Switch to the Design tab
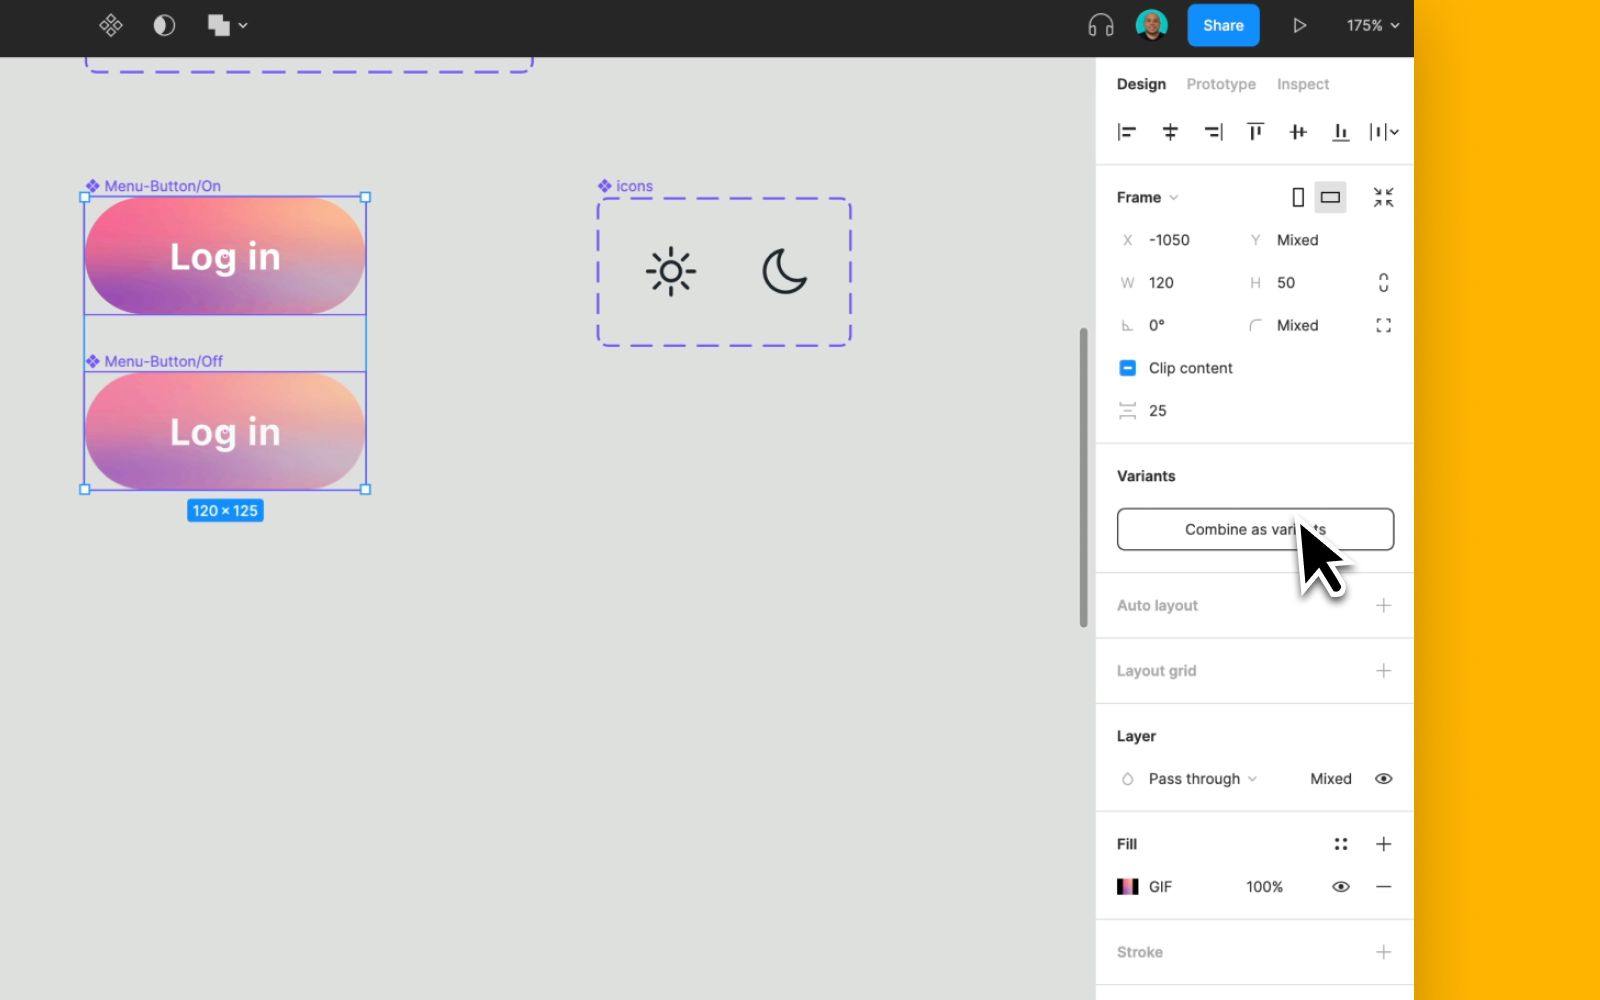Screen dimensions: 1600x1000 click(x=1141, y=84)
